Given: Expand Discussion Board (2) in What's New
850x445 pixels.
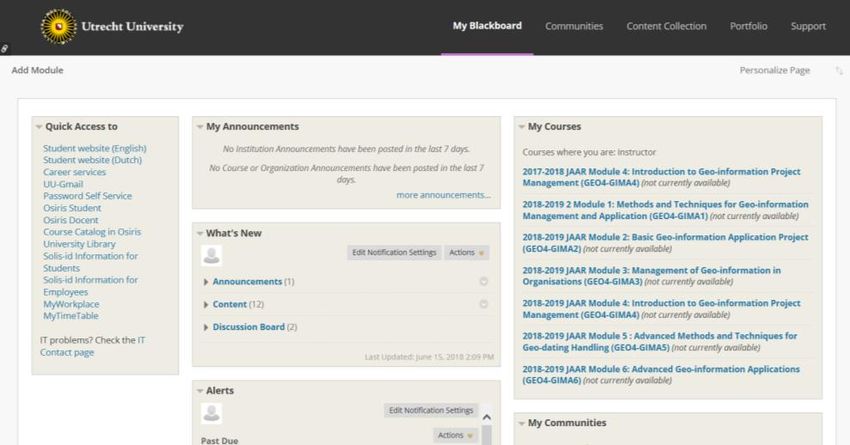Looking at the screenshot, I should pyautogui.click(x=206, y=327).
